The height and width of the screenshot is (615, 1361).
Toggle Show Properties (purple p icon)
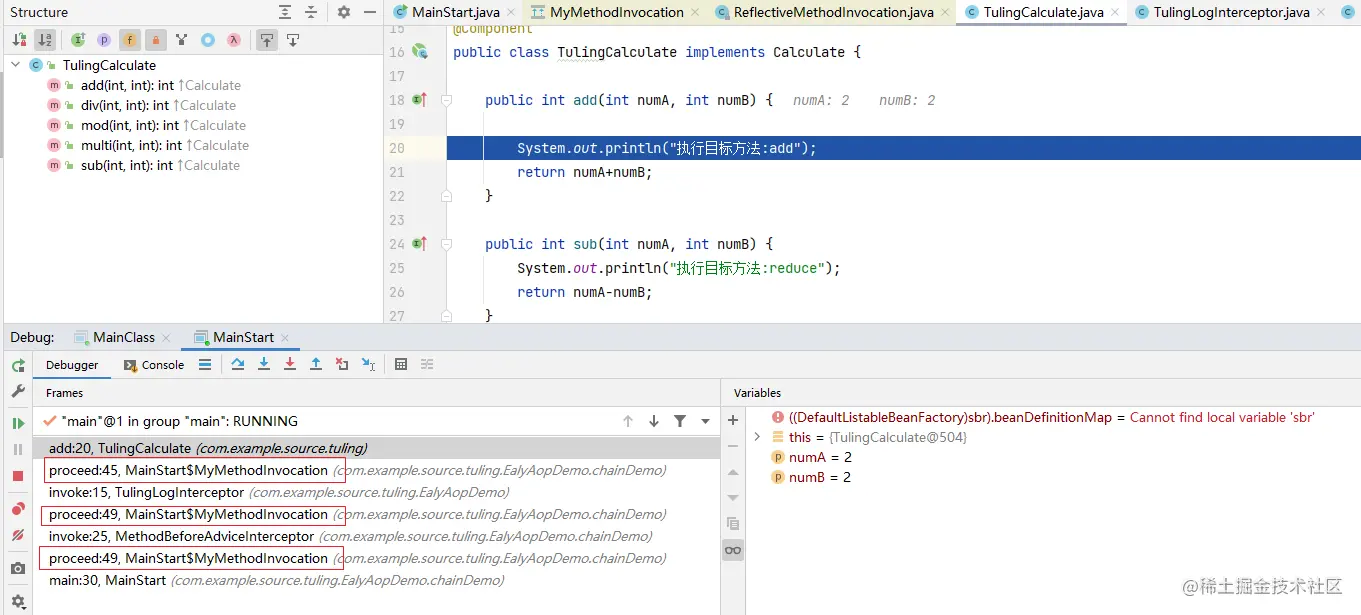[x=104, y=40]
